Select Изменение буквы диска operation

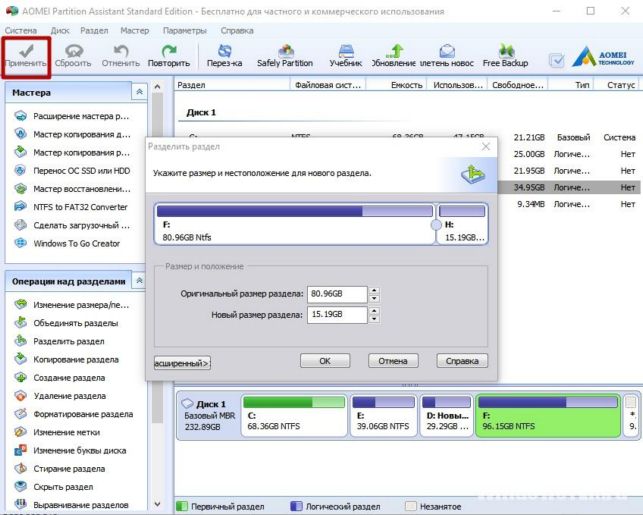(70, 450)
